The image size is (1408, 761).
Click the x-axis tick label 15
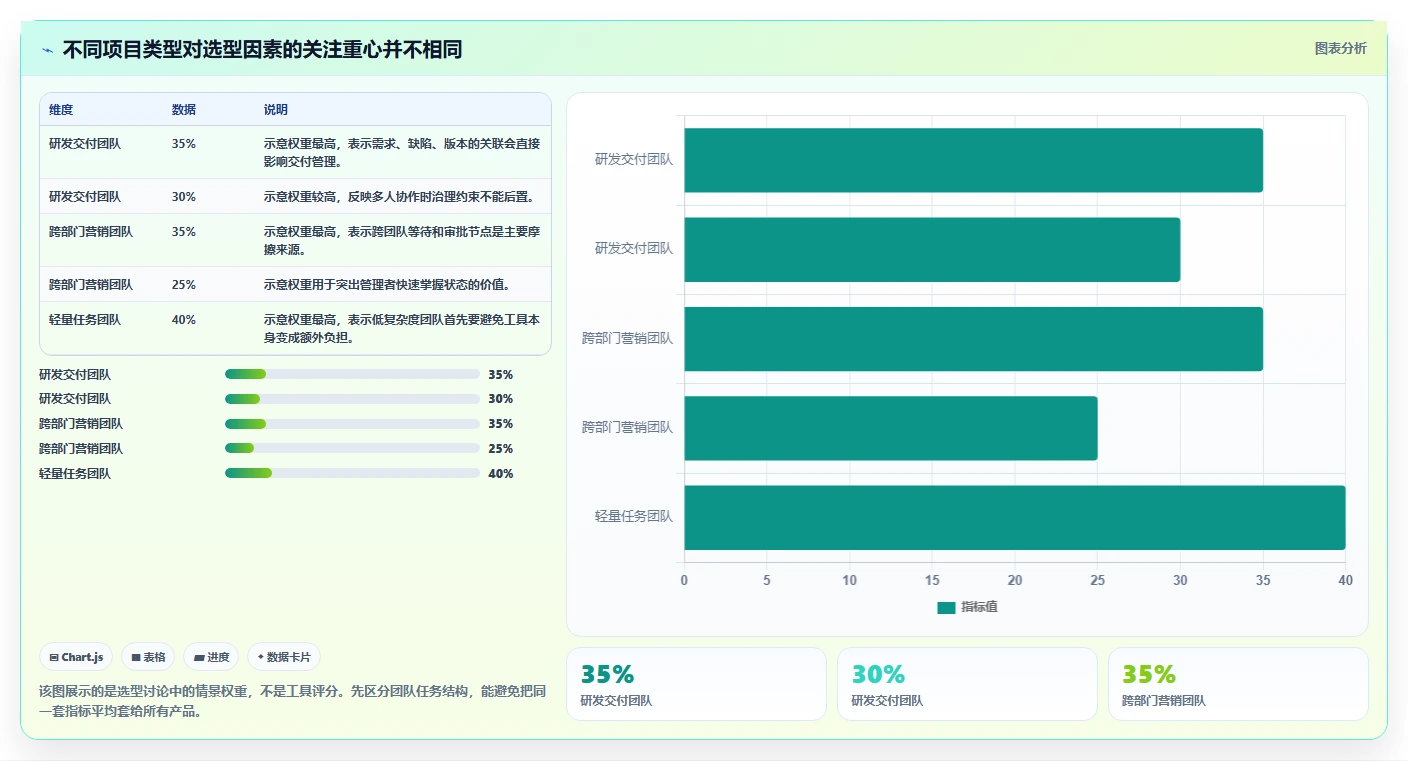tap(932, 580)
